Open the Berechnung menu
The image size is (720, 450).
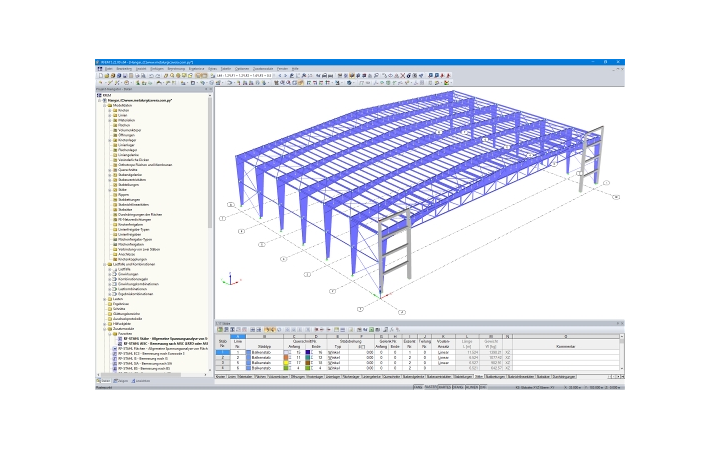point(176,68)
